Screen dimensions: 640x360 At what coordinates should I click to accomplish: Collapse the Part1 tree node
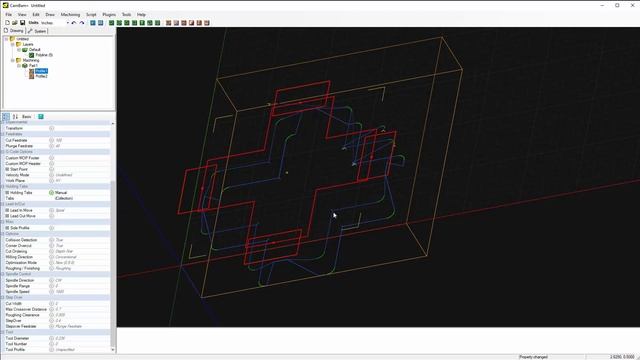[19, 65]
